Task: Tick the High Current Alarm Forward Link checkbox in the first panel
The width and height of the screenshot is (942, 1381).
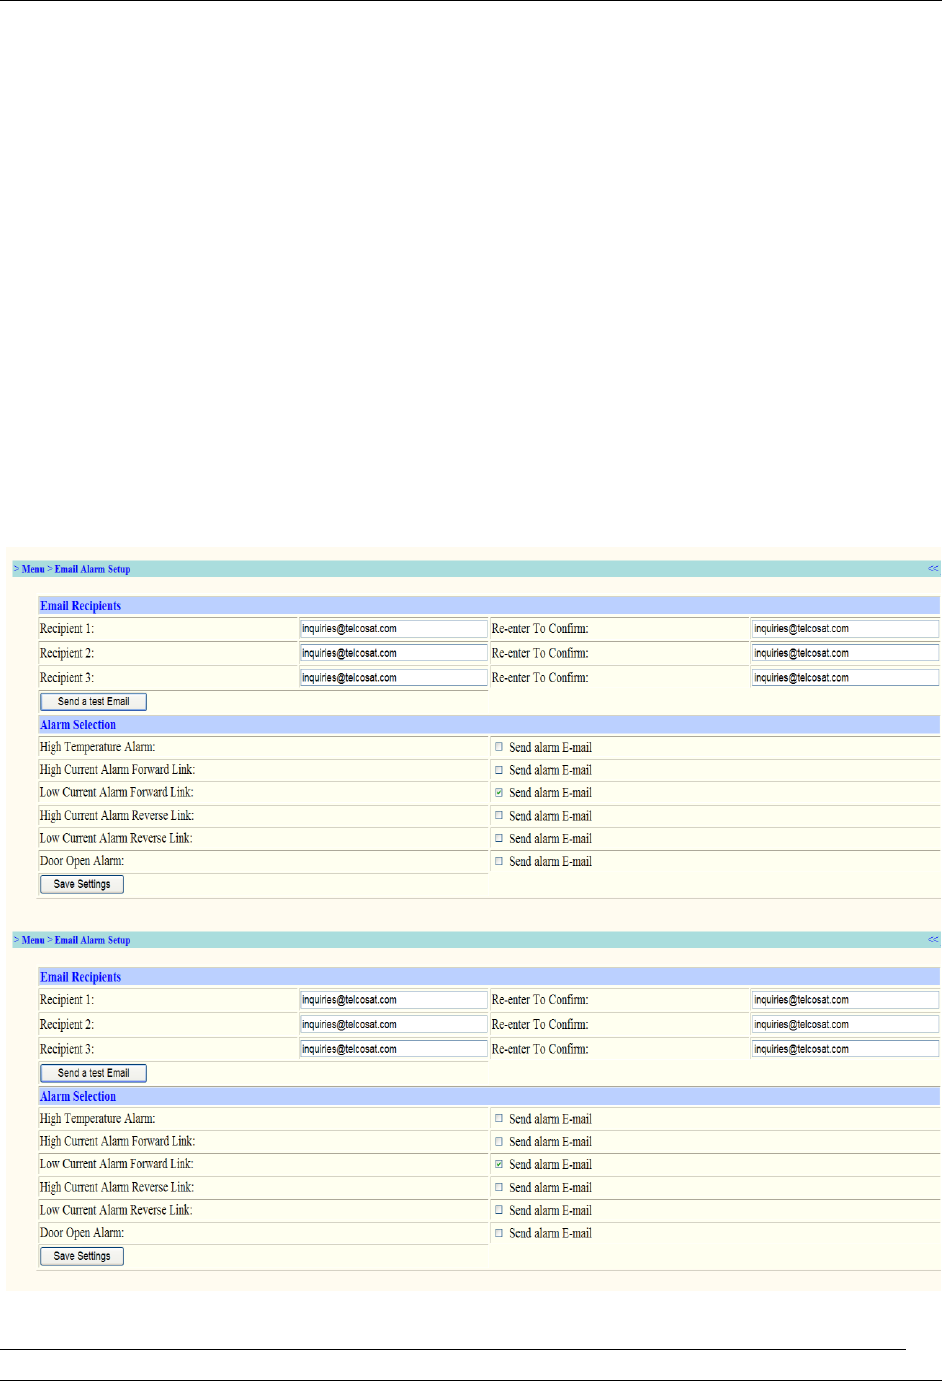Action: pyautogui.click(x=499, y=770)
